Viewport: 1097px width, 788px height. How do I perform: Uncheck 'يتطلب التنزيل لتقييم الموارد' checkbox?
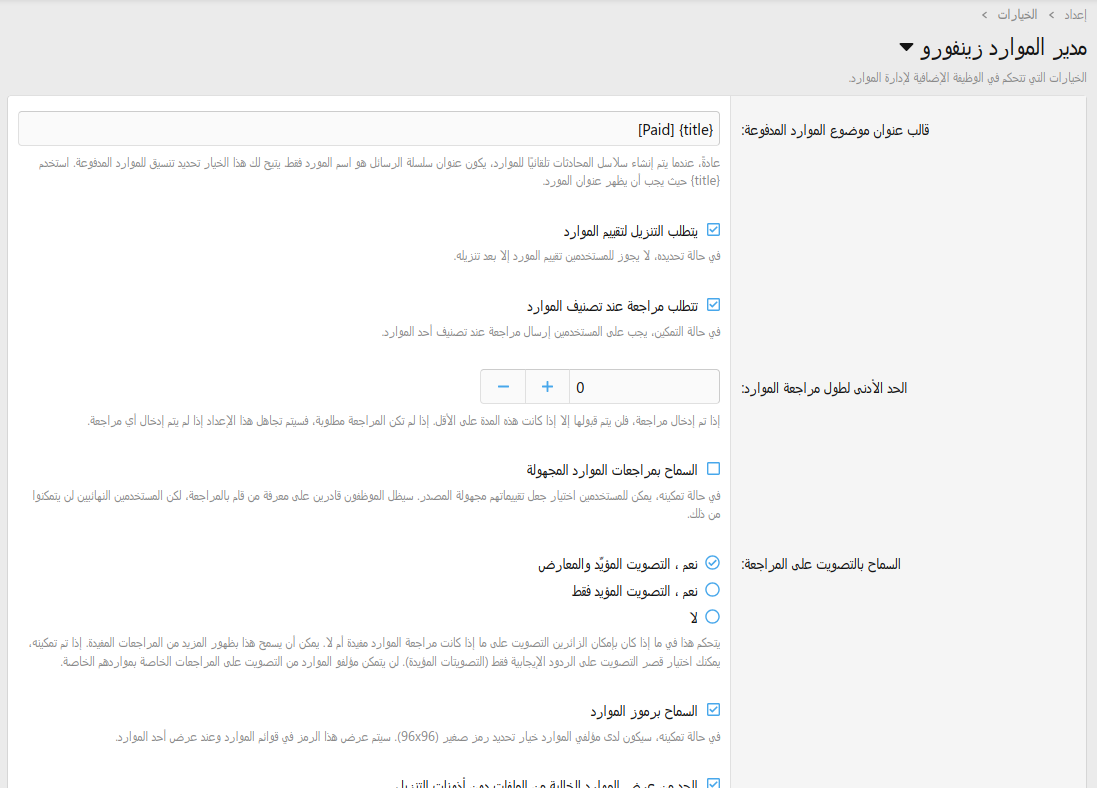(713, 230)
